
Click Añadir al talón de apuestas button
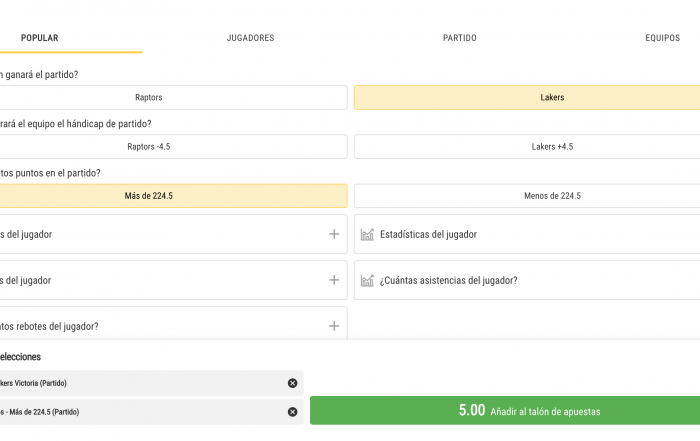pos(505,410)
